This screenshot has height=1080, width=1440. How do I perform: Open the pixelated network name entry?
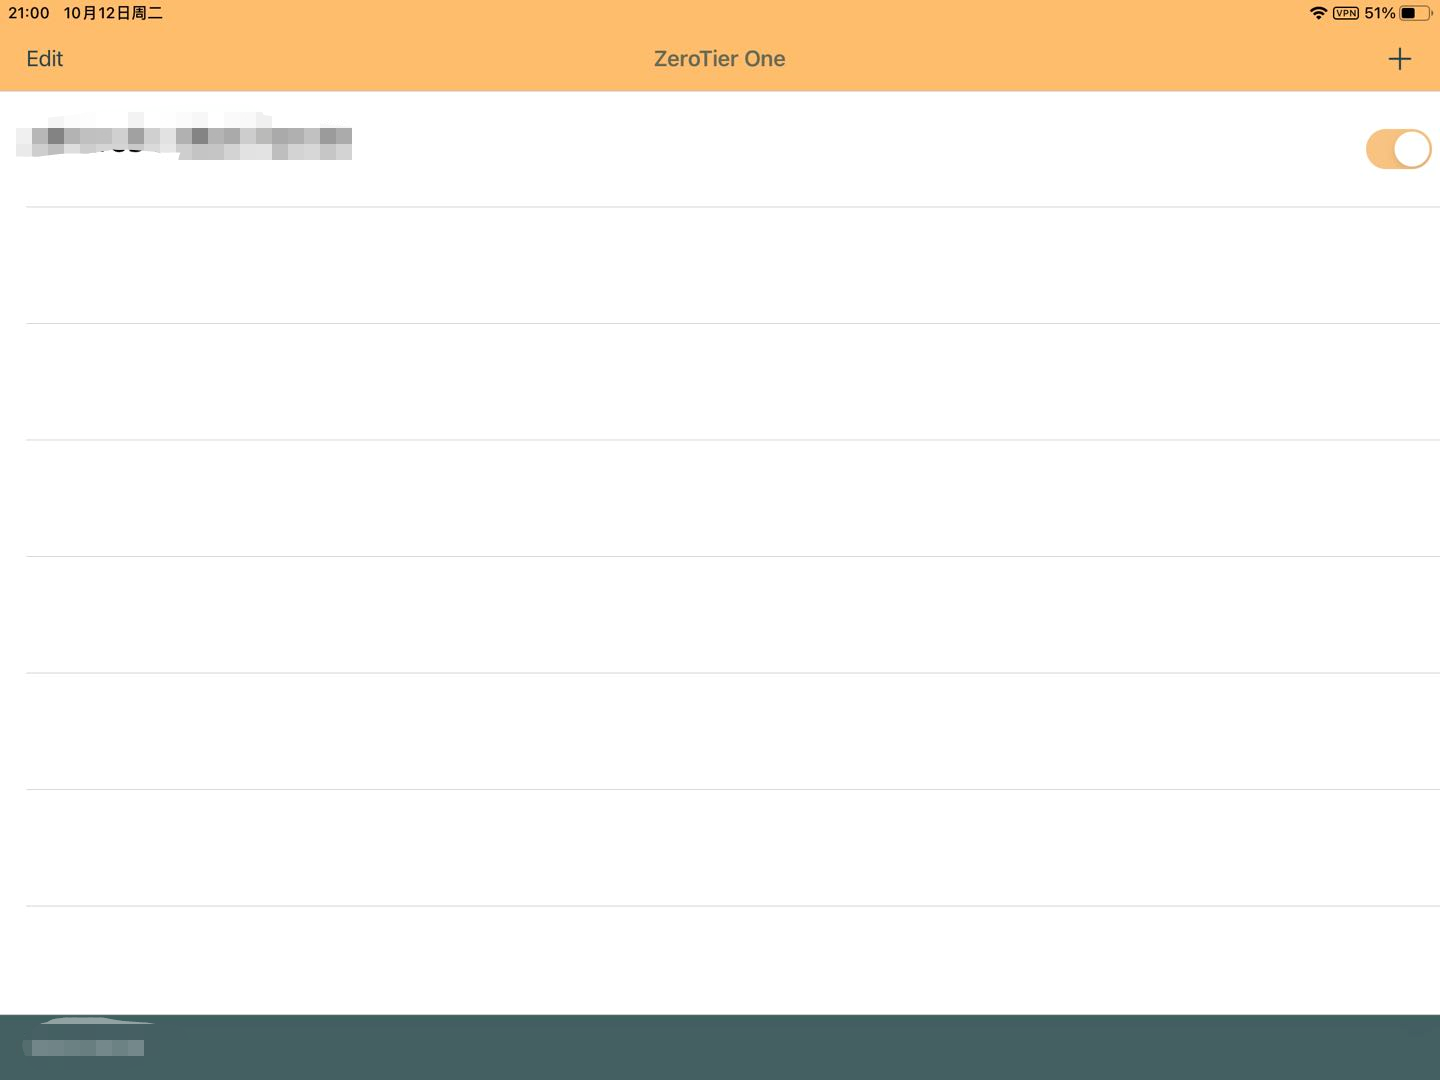[183, 140]
